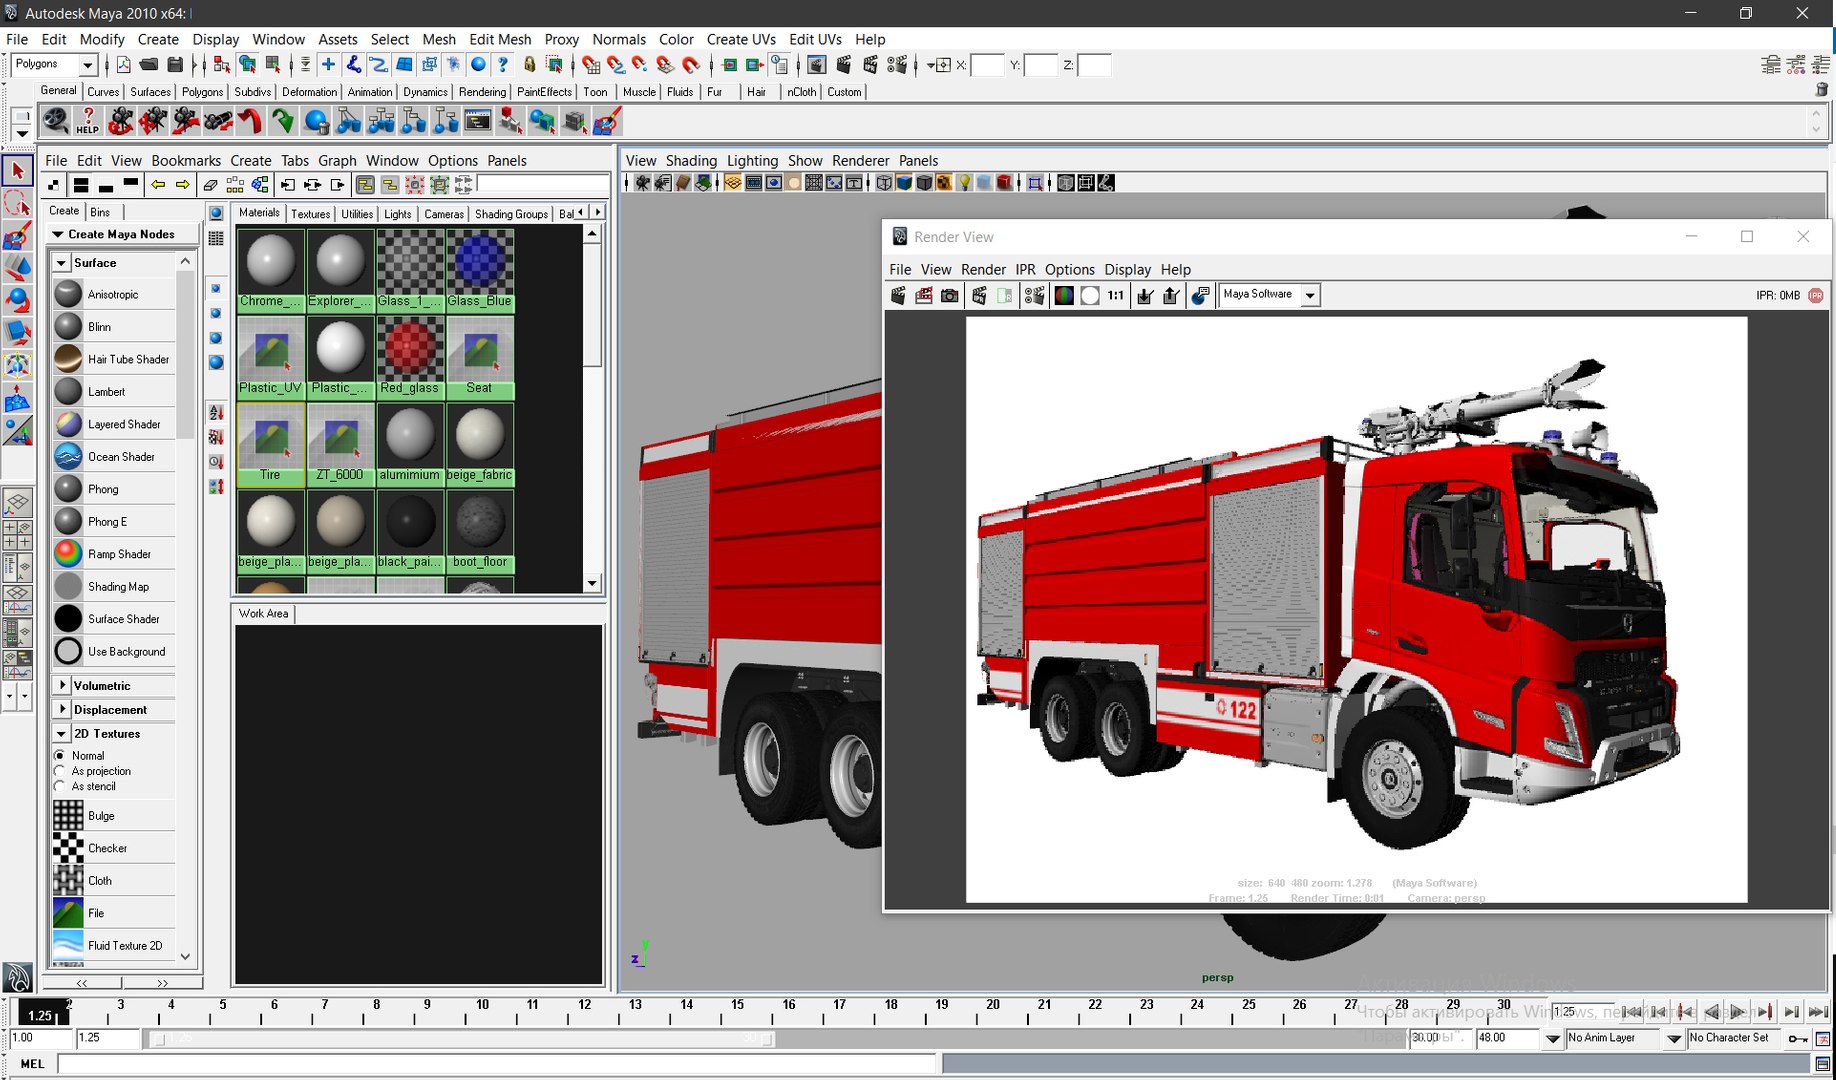1836x1080 pixels.
Task: Enable snap to curves magnet icon
Action: 616,65
